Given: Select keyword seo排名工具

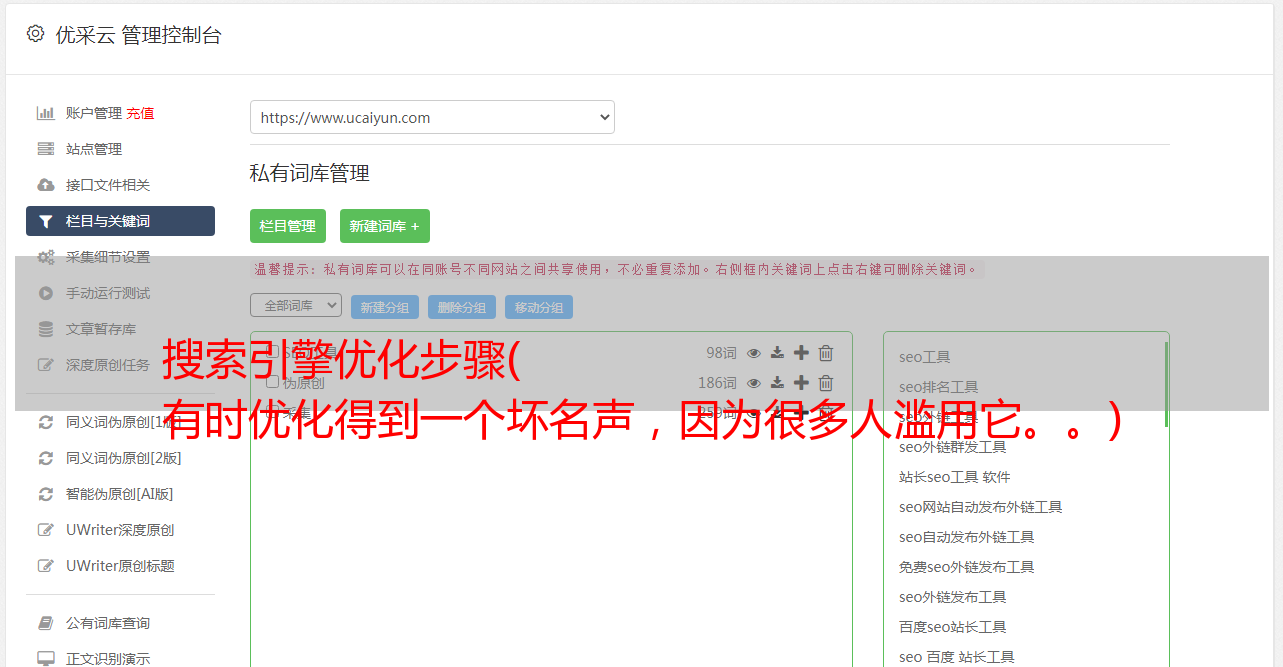Looking at the screenshot, I should [x=938, y=387].
